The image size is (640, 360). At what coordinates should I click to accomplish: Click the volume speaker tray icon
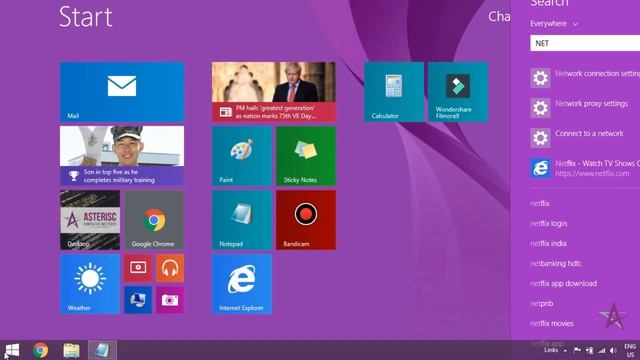613,350
